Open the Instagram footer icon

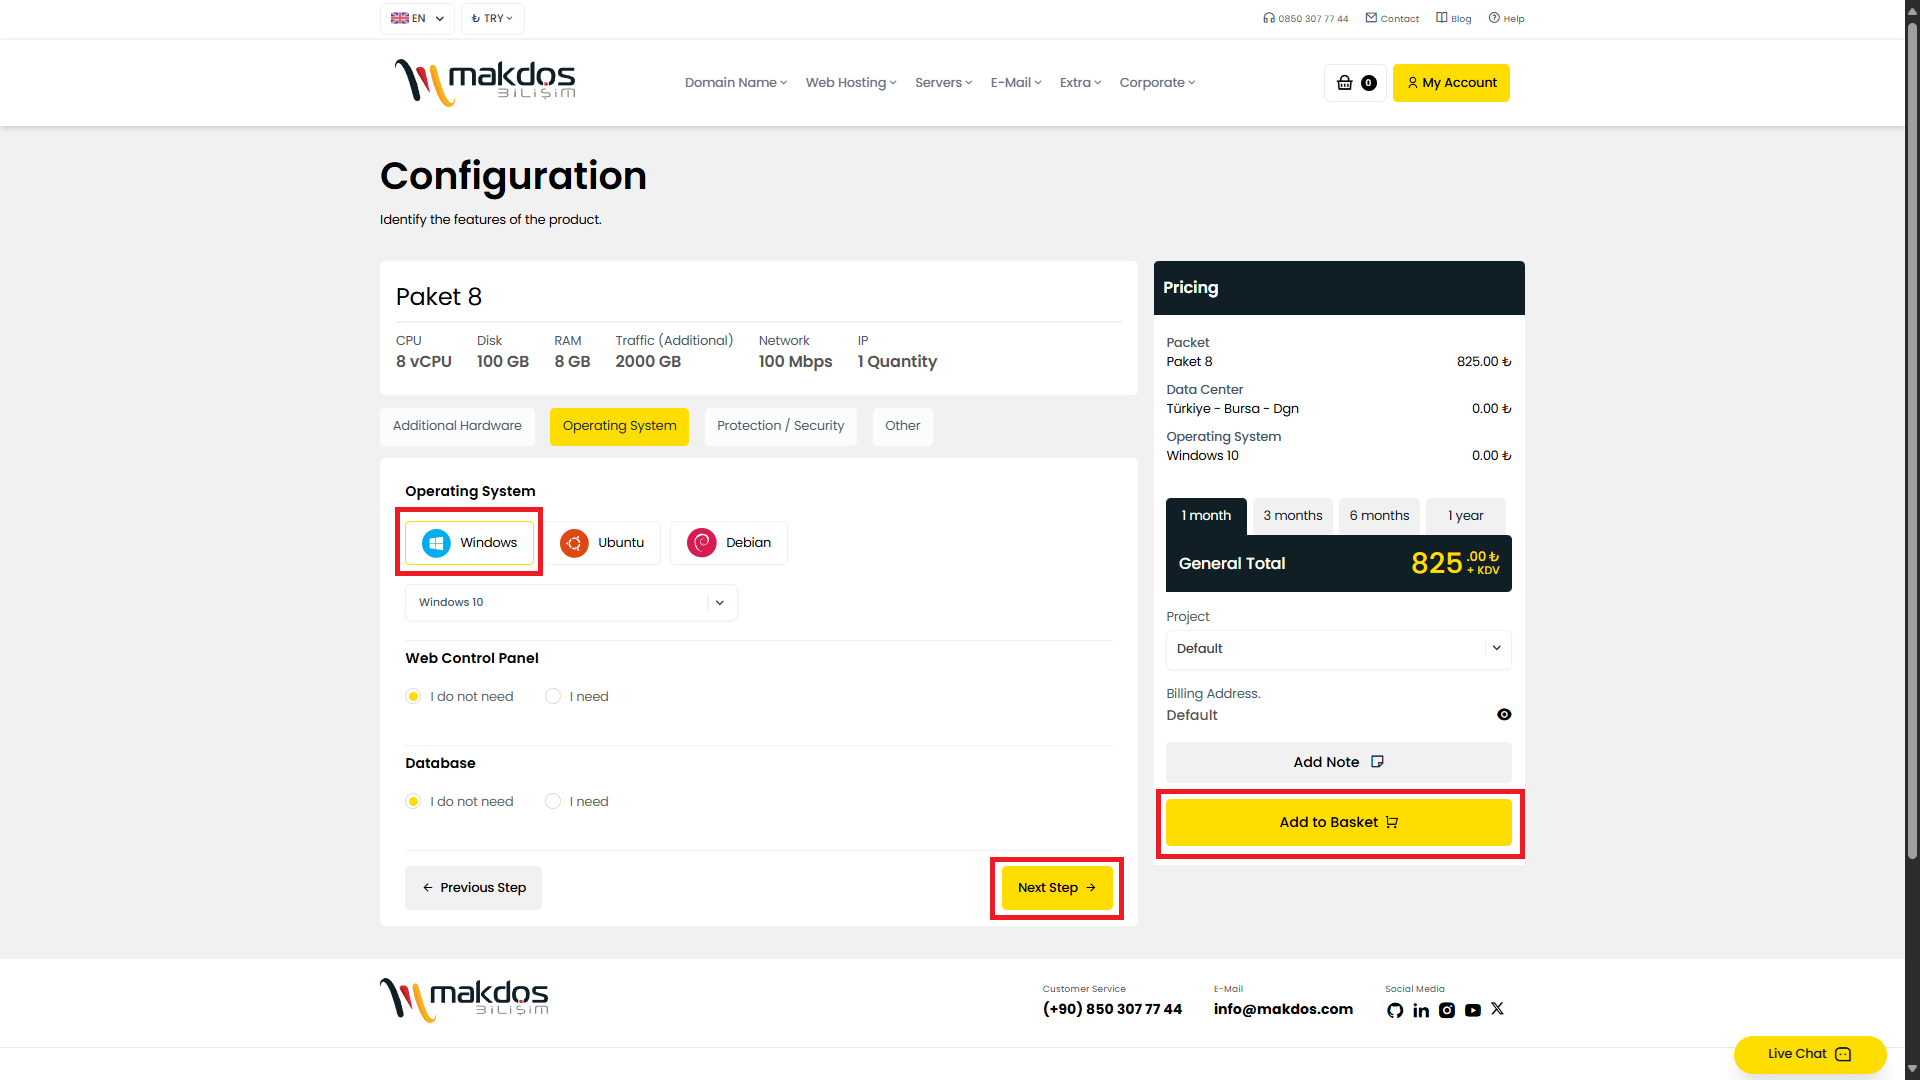(1447, 1010)
